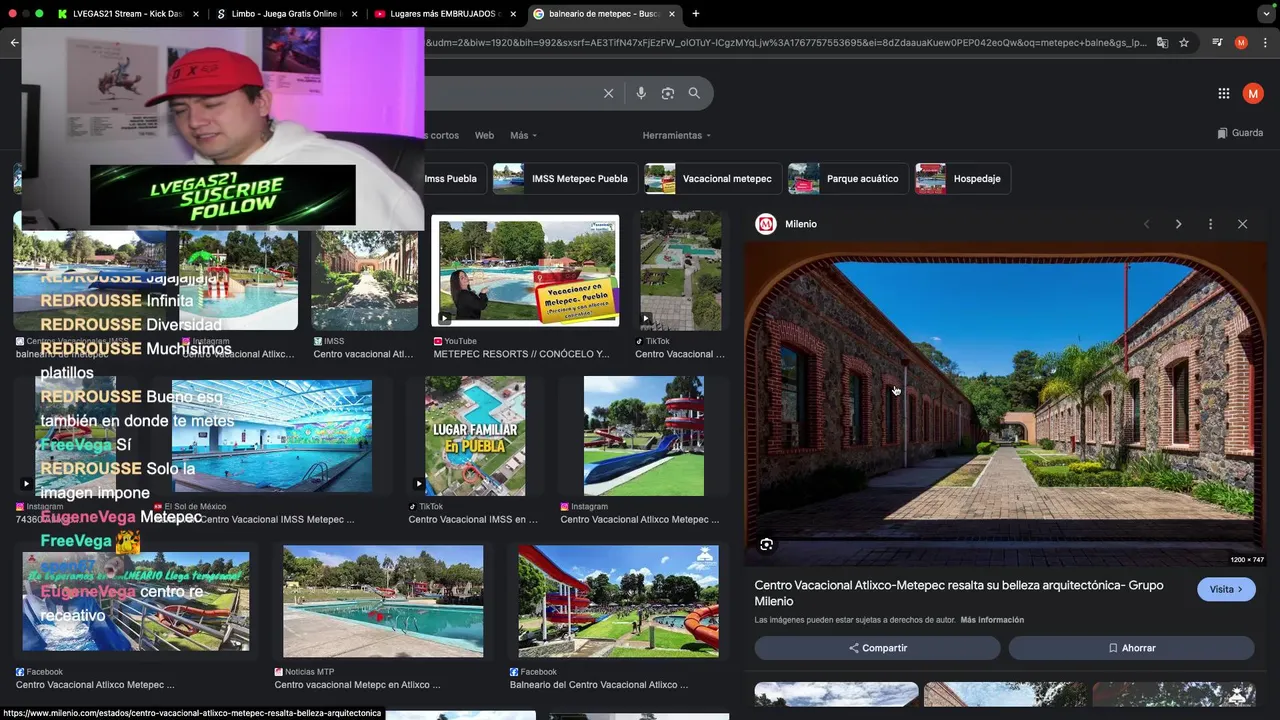Close the Limbo Juega Gratis tab
Screen dimensions: 1280x720
354,14
